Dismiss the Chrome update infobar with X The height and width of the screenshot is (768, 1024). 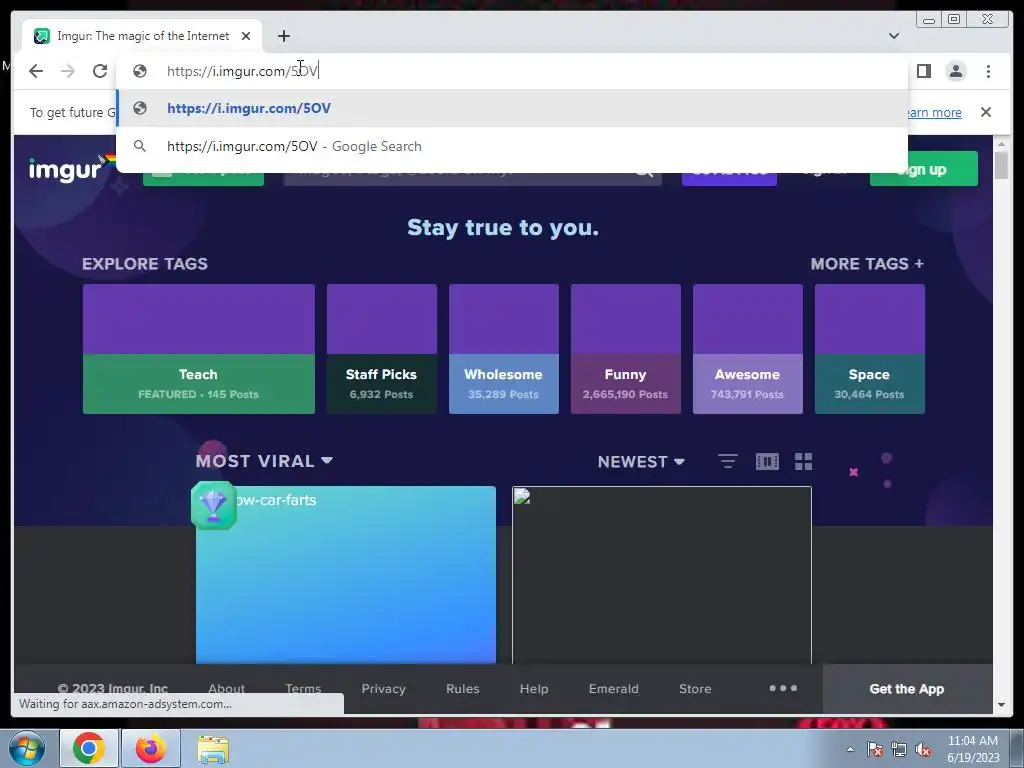click(985, 112)
